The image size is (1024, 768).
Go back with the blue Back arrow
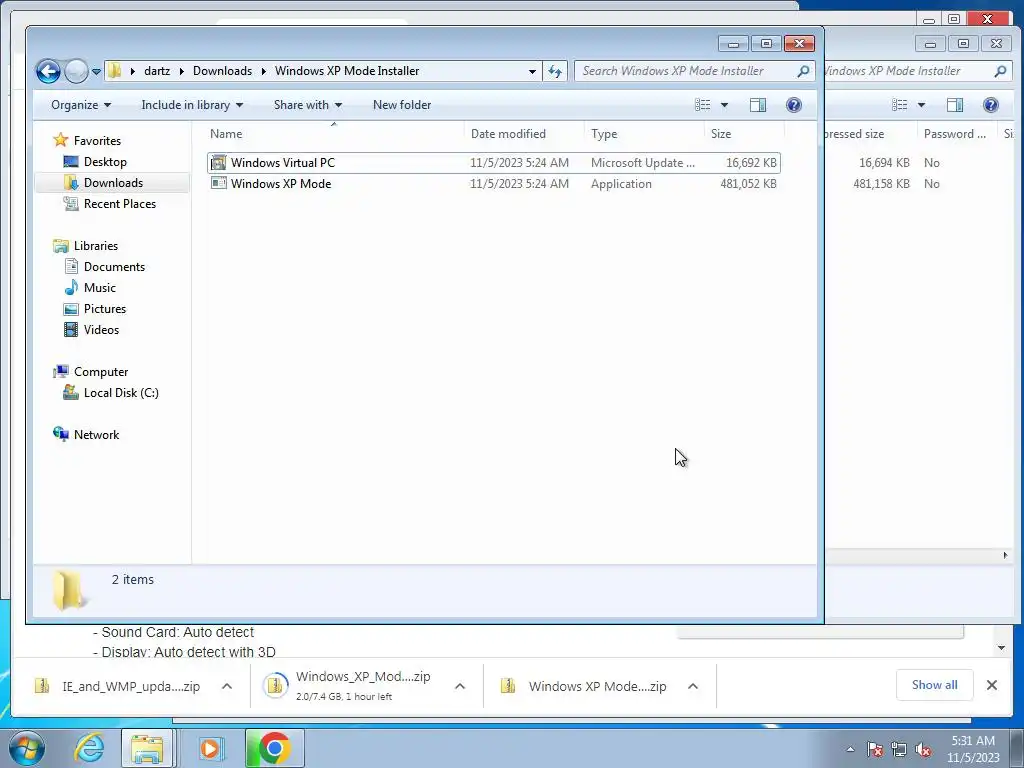(48, 71)
